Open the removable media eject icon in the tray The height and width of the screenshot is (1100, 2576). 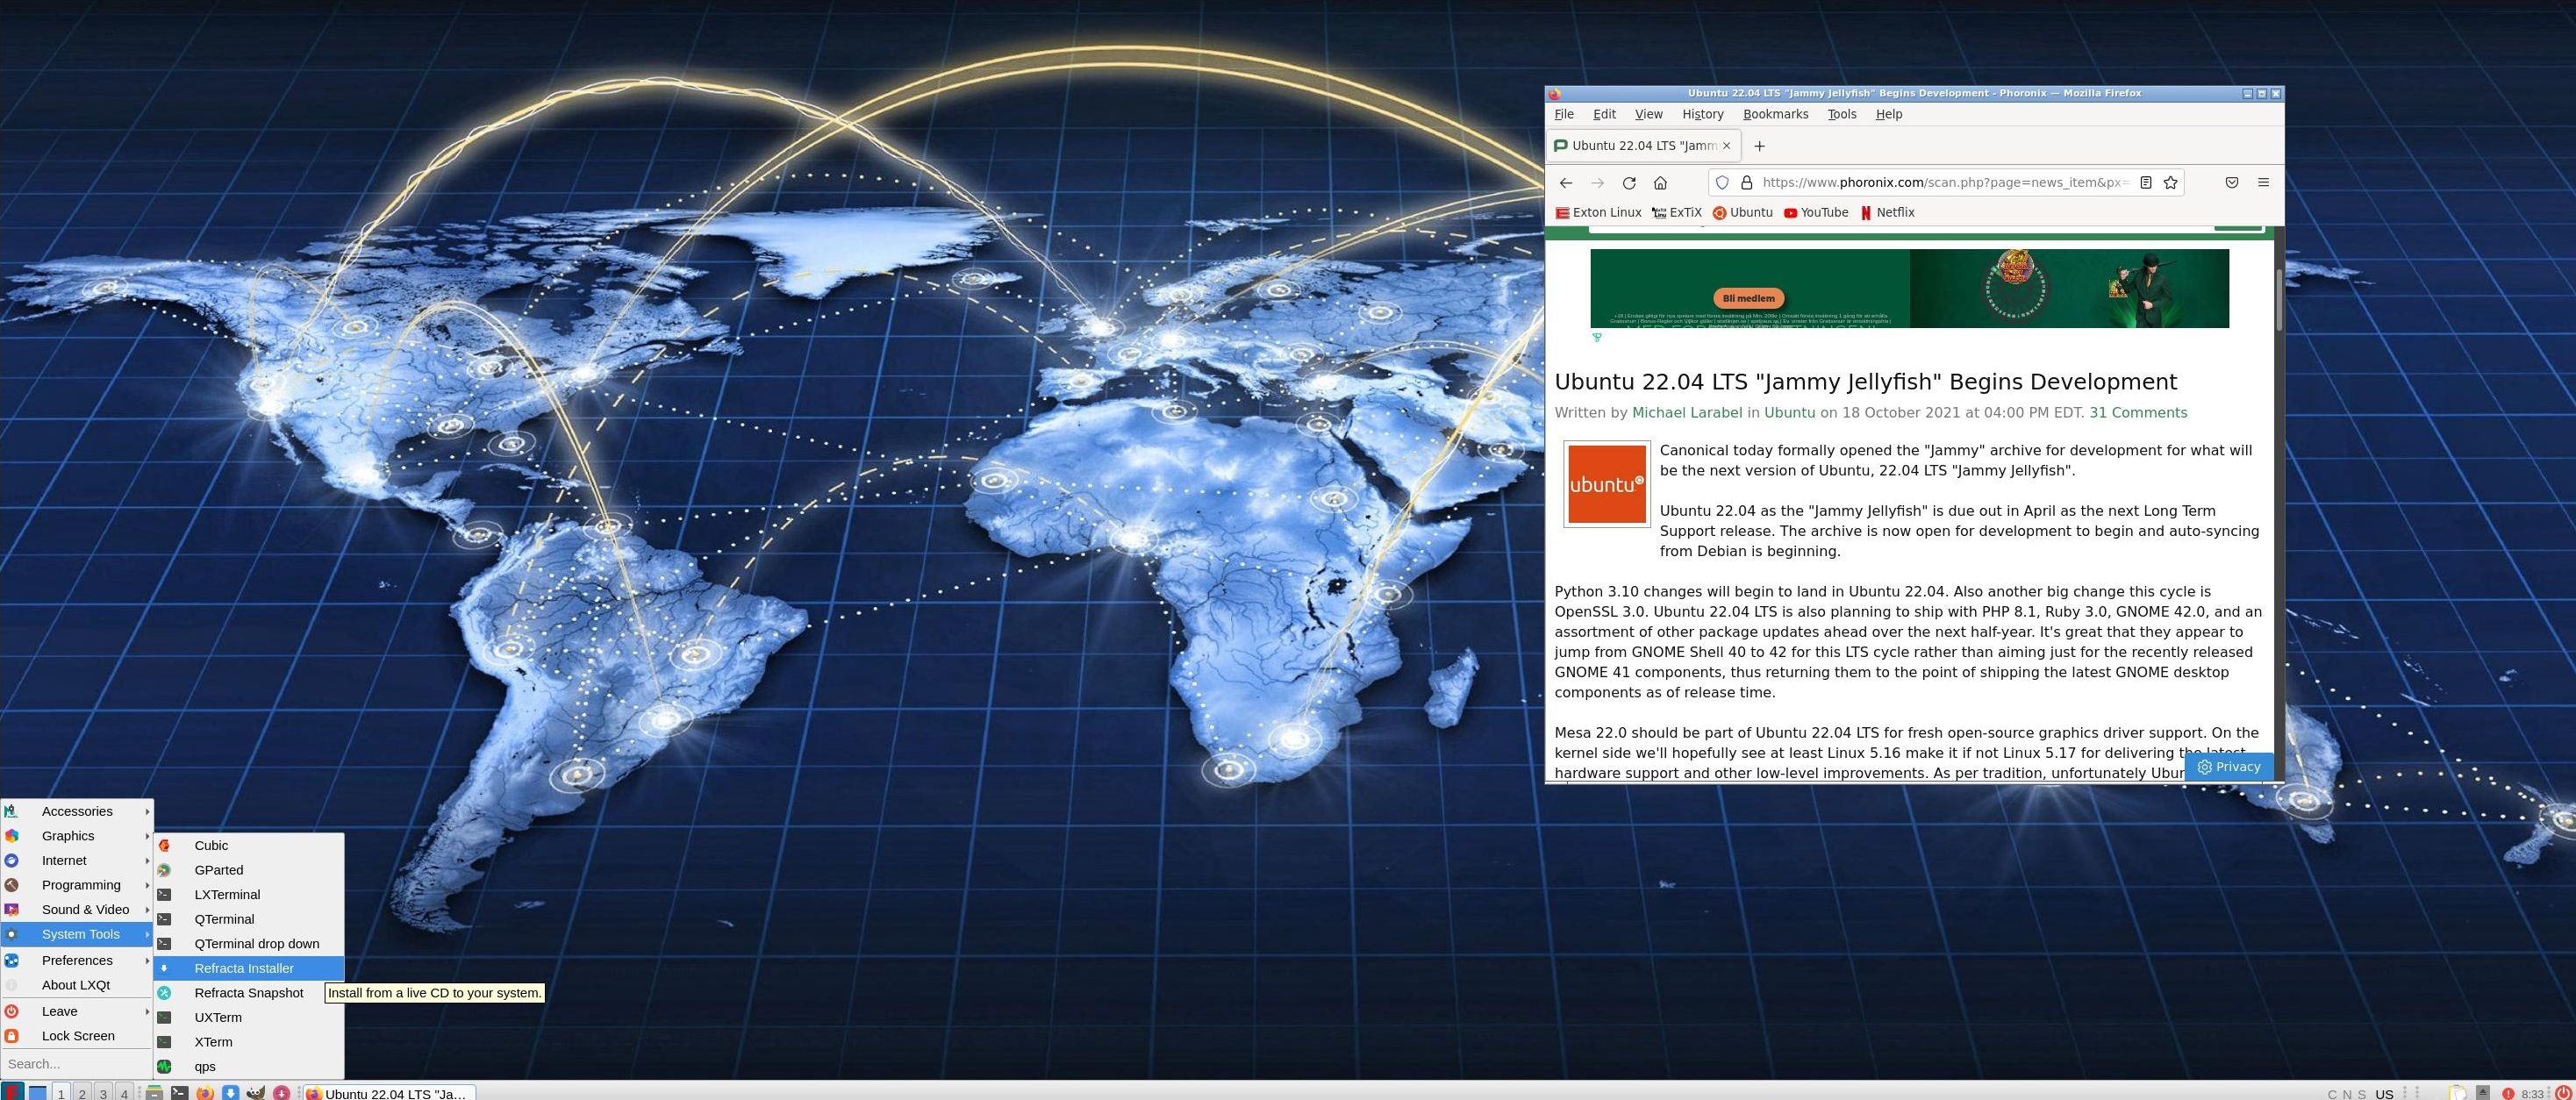click(2483, 1093)
